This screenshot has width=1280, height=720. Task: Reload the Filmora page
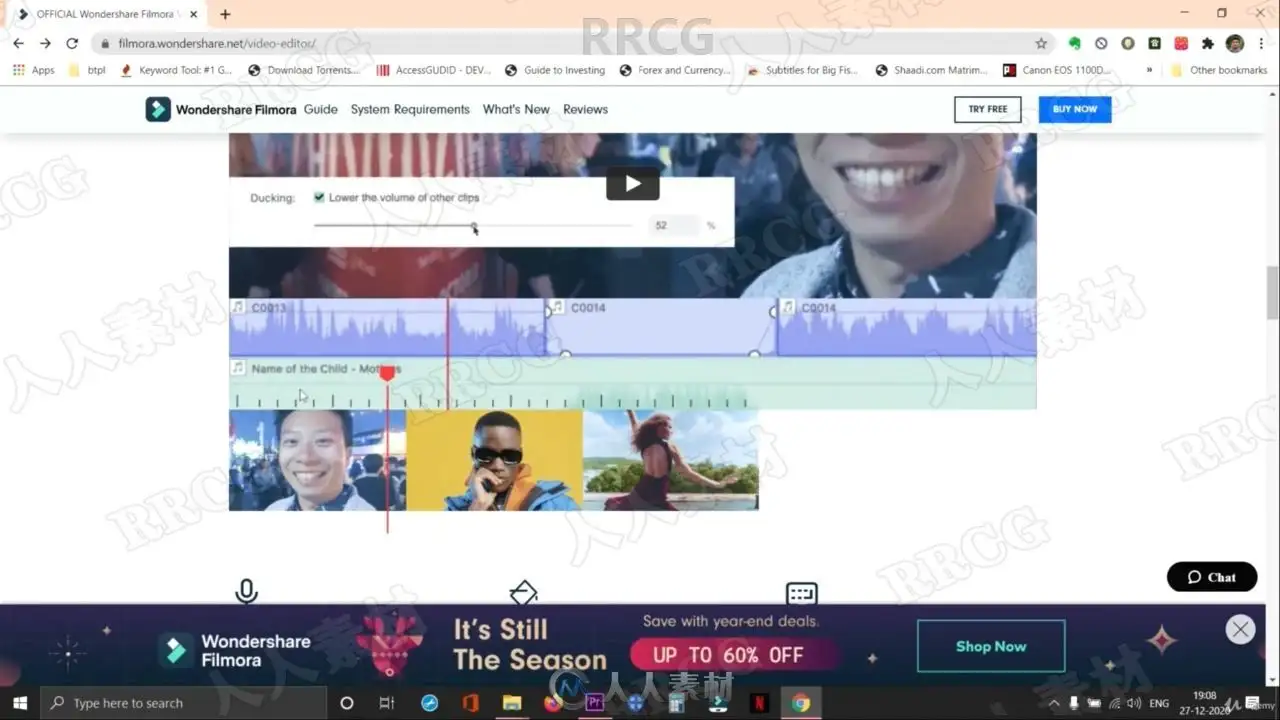[x=72, y=43]
